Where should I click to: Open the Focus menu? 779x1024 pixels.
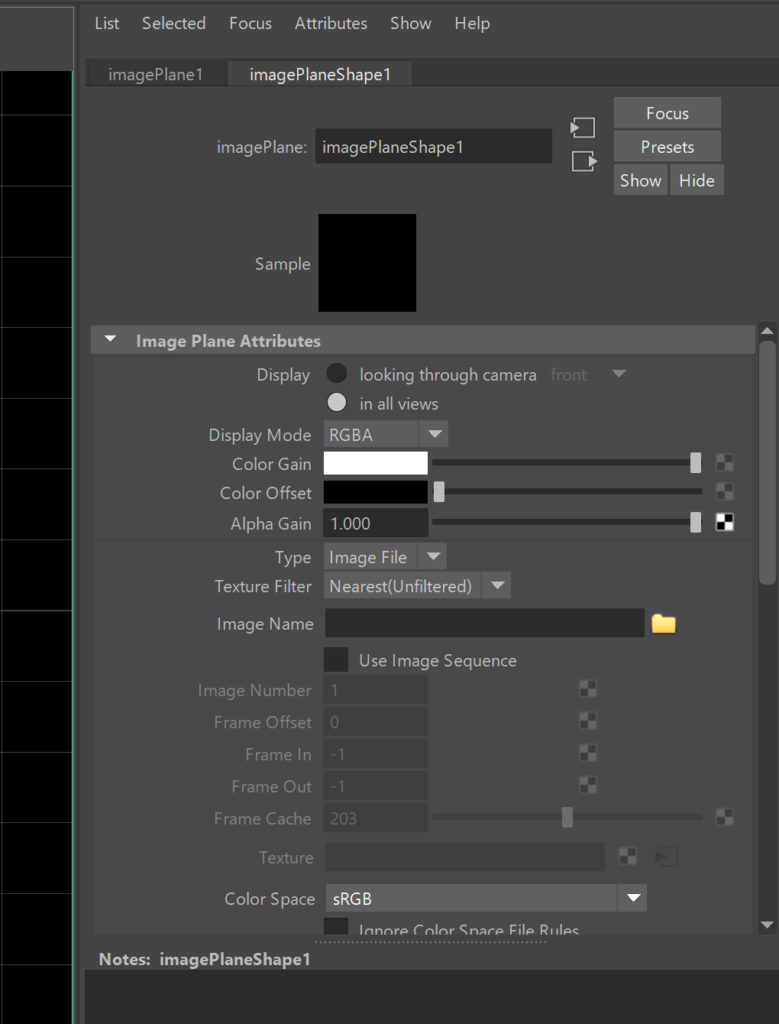point(250,24)
